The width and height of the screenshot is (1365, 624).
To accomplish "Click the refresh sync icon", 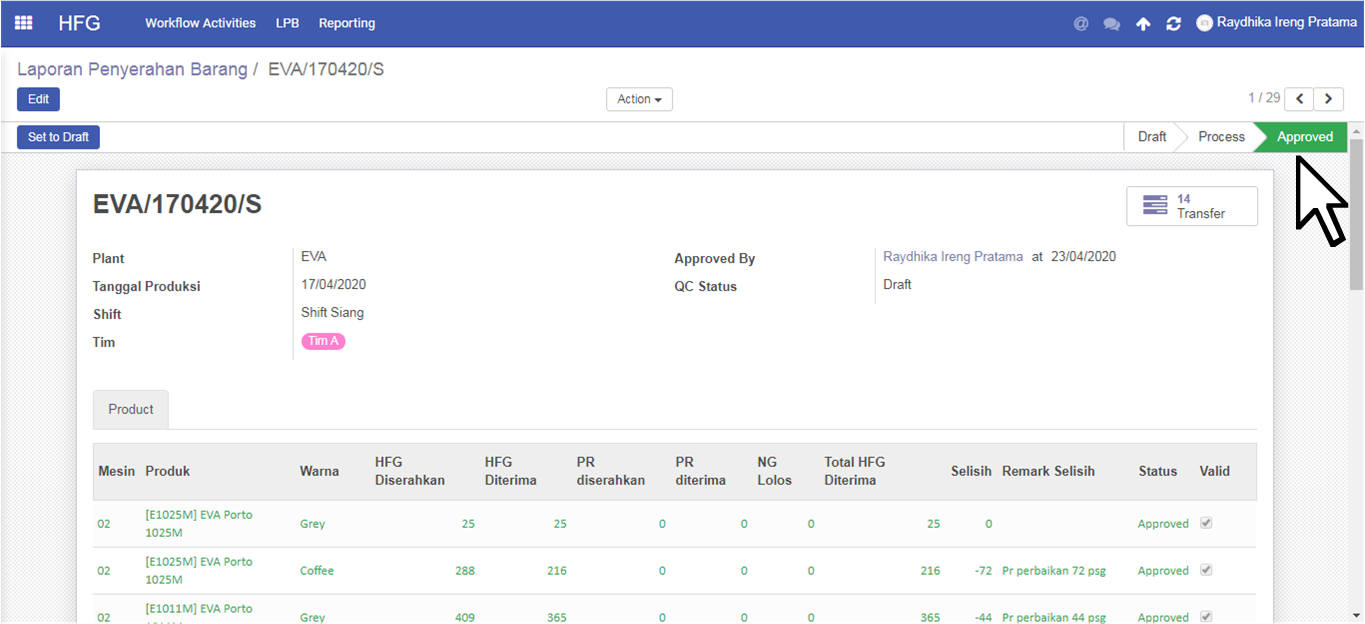I will click(x=1173, y=23).
